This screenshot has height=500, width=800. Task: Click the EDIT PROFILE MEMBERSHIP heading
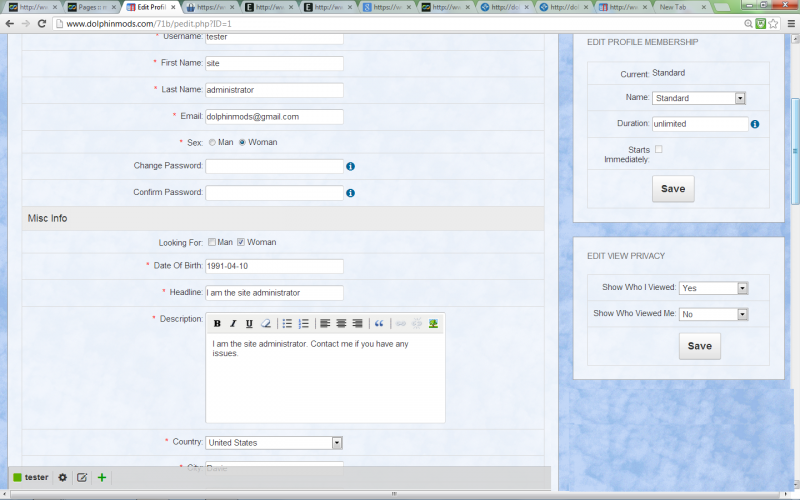pyautogui.click(x=642, y=42)
